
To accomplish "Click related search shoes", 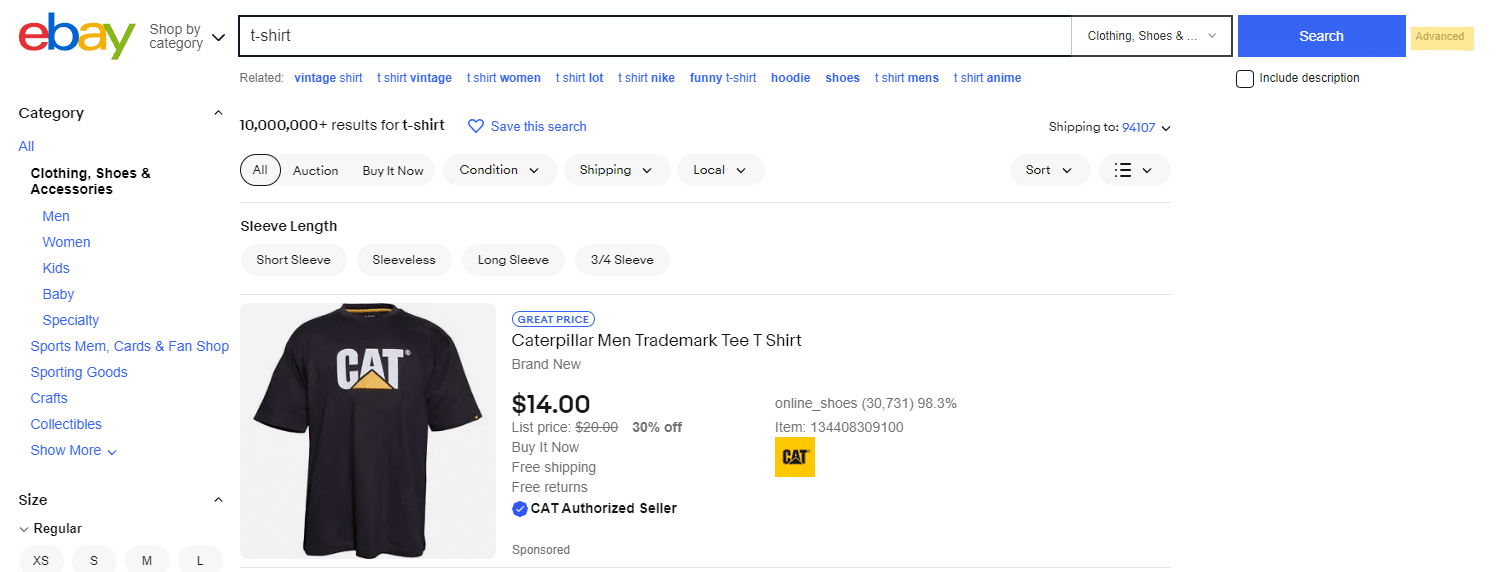I will point(842,78).
